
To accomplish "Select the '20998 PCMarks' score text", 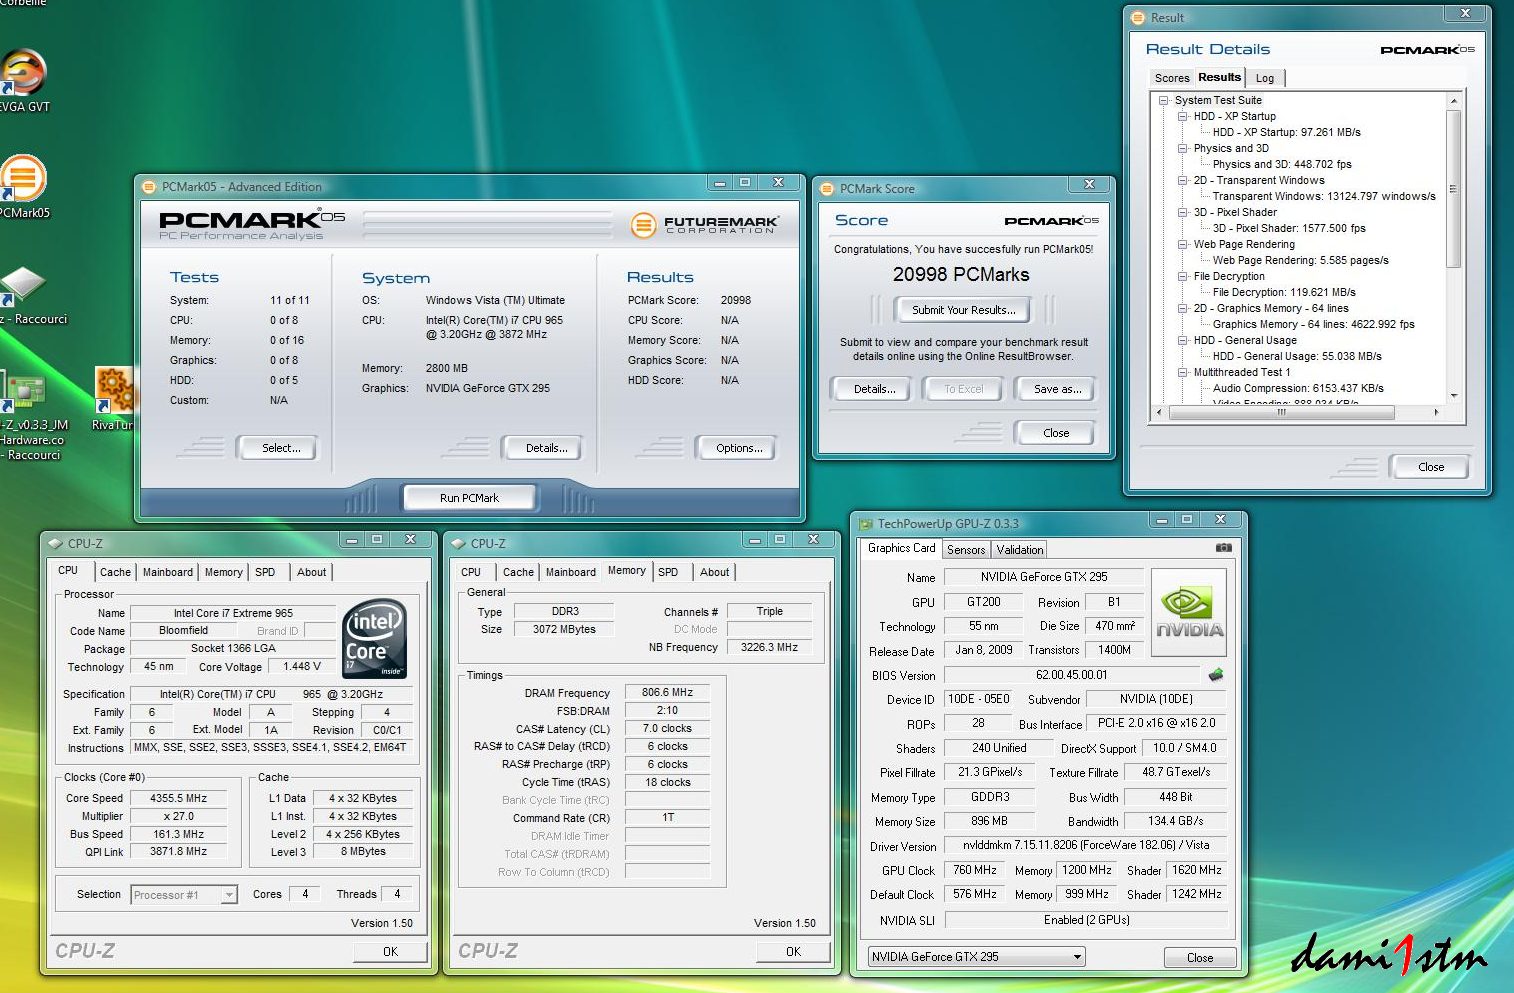I will [x=961, y=275].
